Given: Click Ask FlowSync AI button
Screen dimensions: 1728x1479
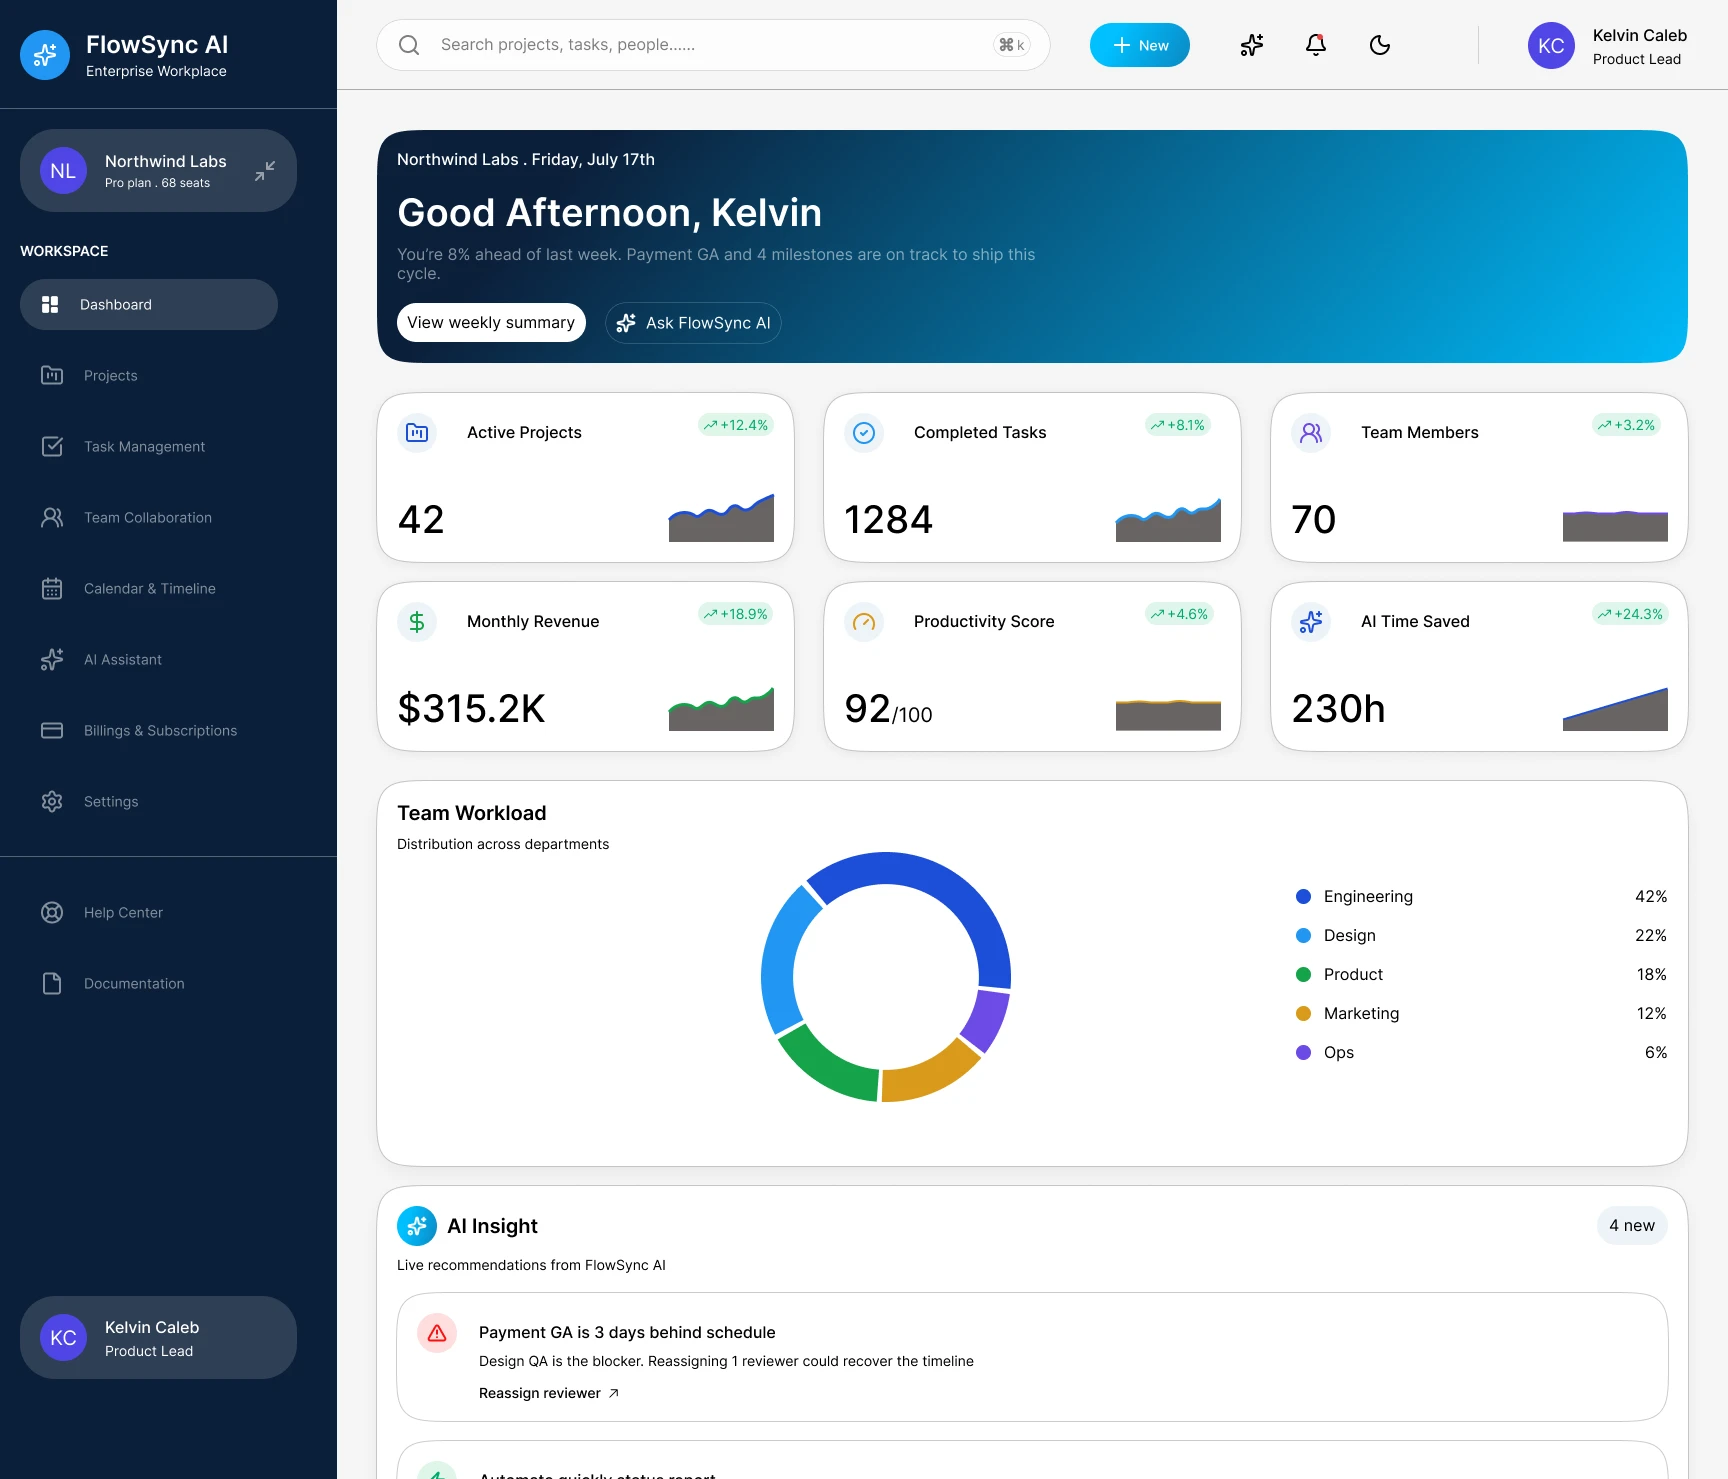Looking at the screenshot, I should pyautogui.click(x=693, y=323).
